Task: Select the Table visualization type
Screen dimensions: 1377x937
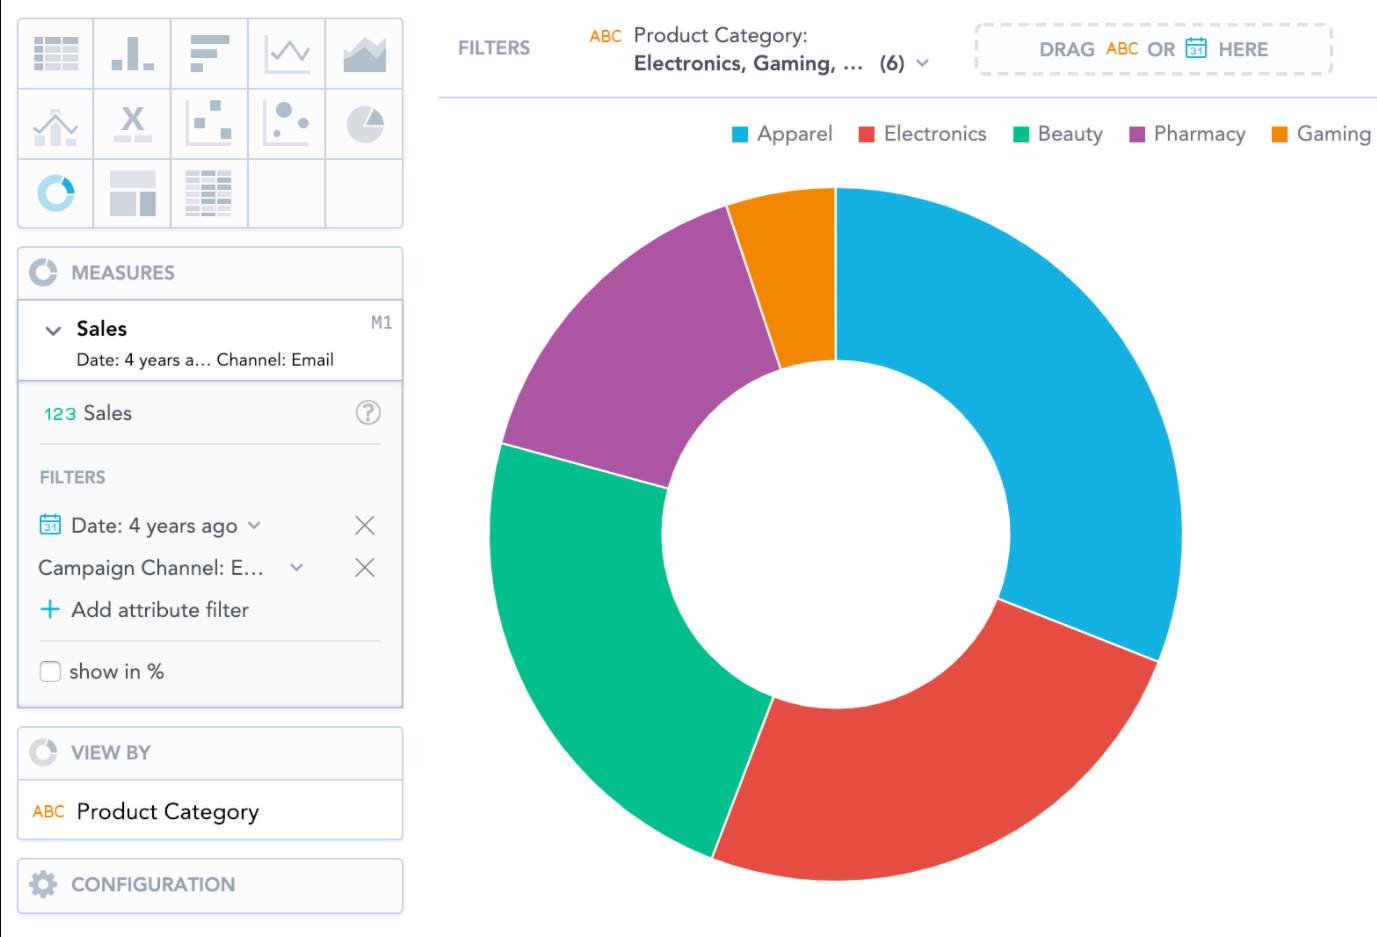Action: tap(56, 54)
